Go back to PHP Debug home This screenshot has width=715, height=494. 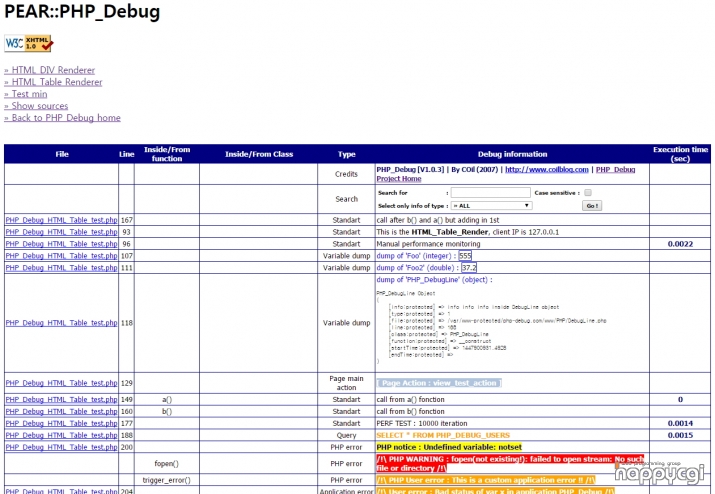coord(62,118)
